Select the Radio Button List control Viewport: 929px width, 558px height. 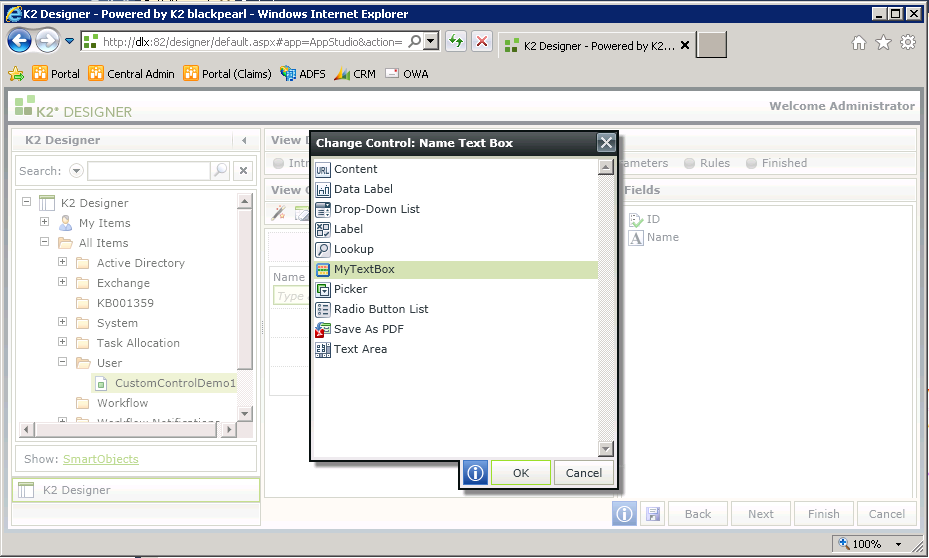[x=380, y=309]
